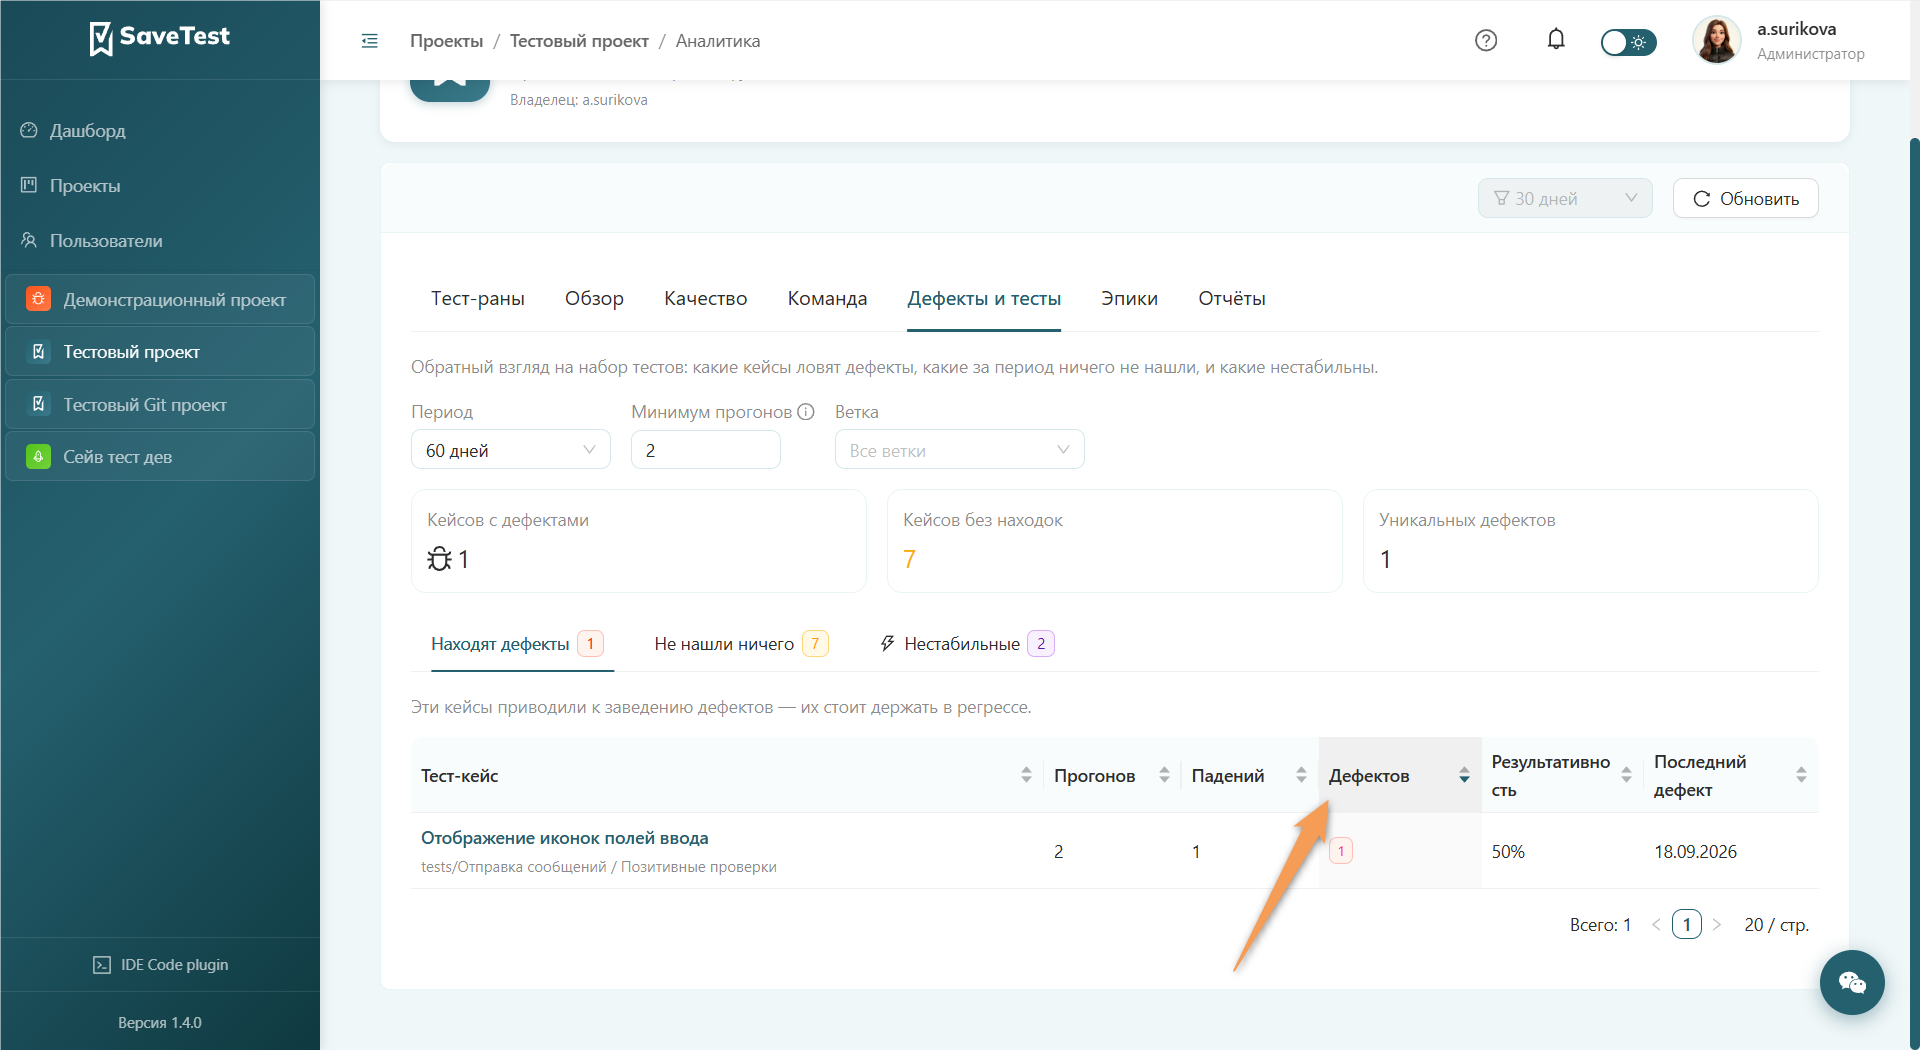Open the help question mark icon

point(1486,41)
